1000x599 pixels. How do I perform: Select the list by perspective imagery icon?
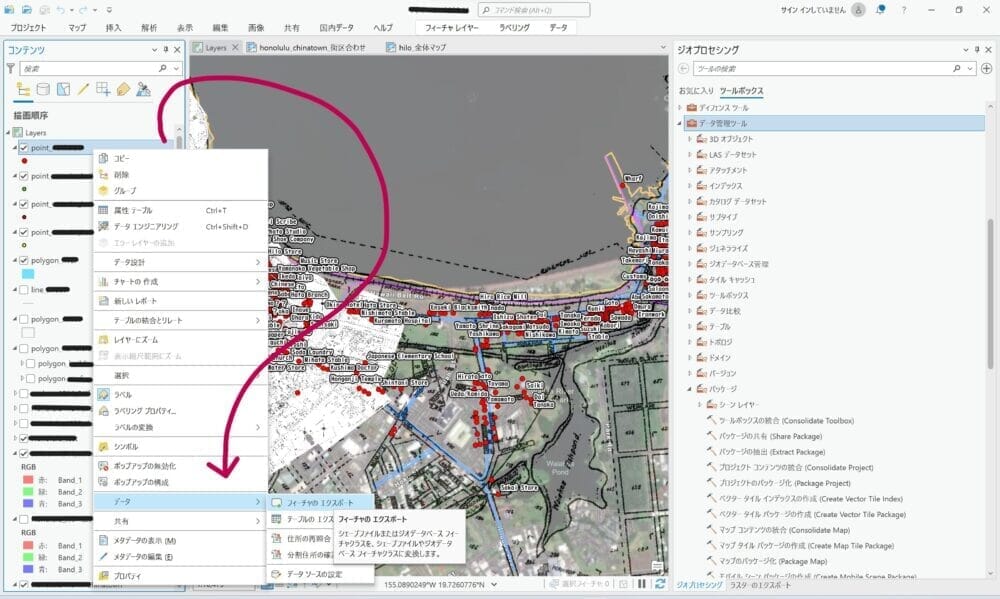(x=143, y=89)
